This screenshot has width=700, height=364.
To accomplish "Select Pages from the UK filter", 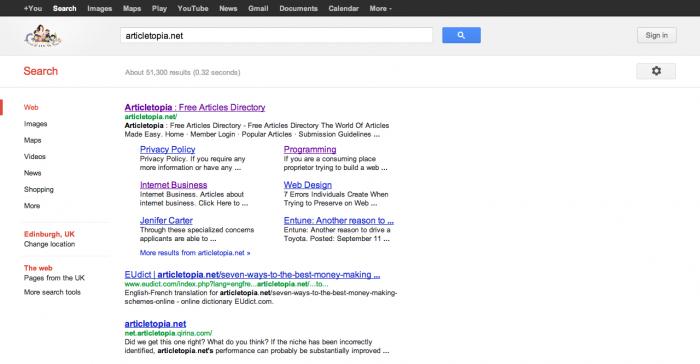I will 54,278.
